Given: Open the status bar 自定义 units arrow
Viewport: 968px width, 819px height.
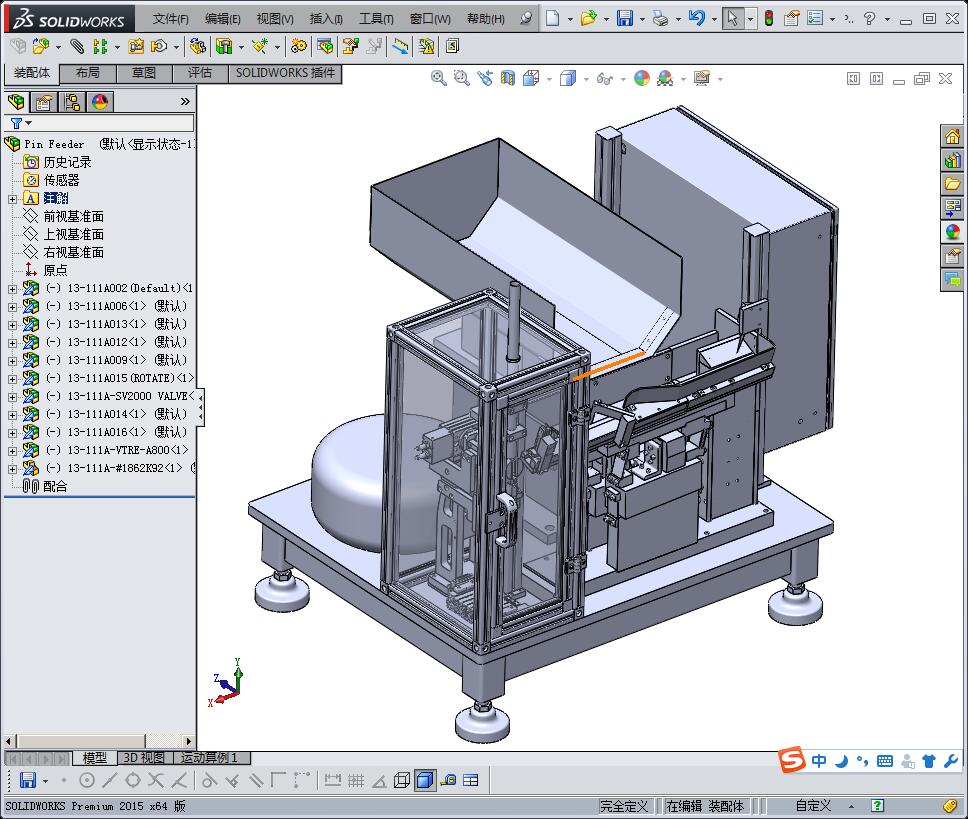Looking at the screenshot, I should (x=851, y=806).
